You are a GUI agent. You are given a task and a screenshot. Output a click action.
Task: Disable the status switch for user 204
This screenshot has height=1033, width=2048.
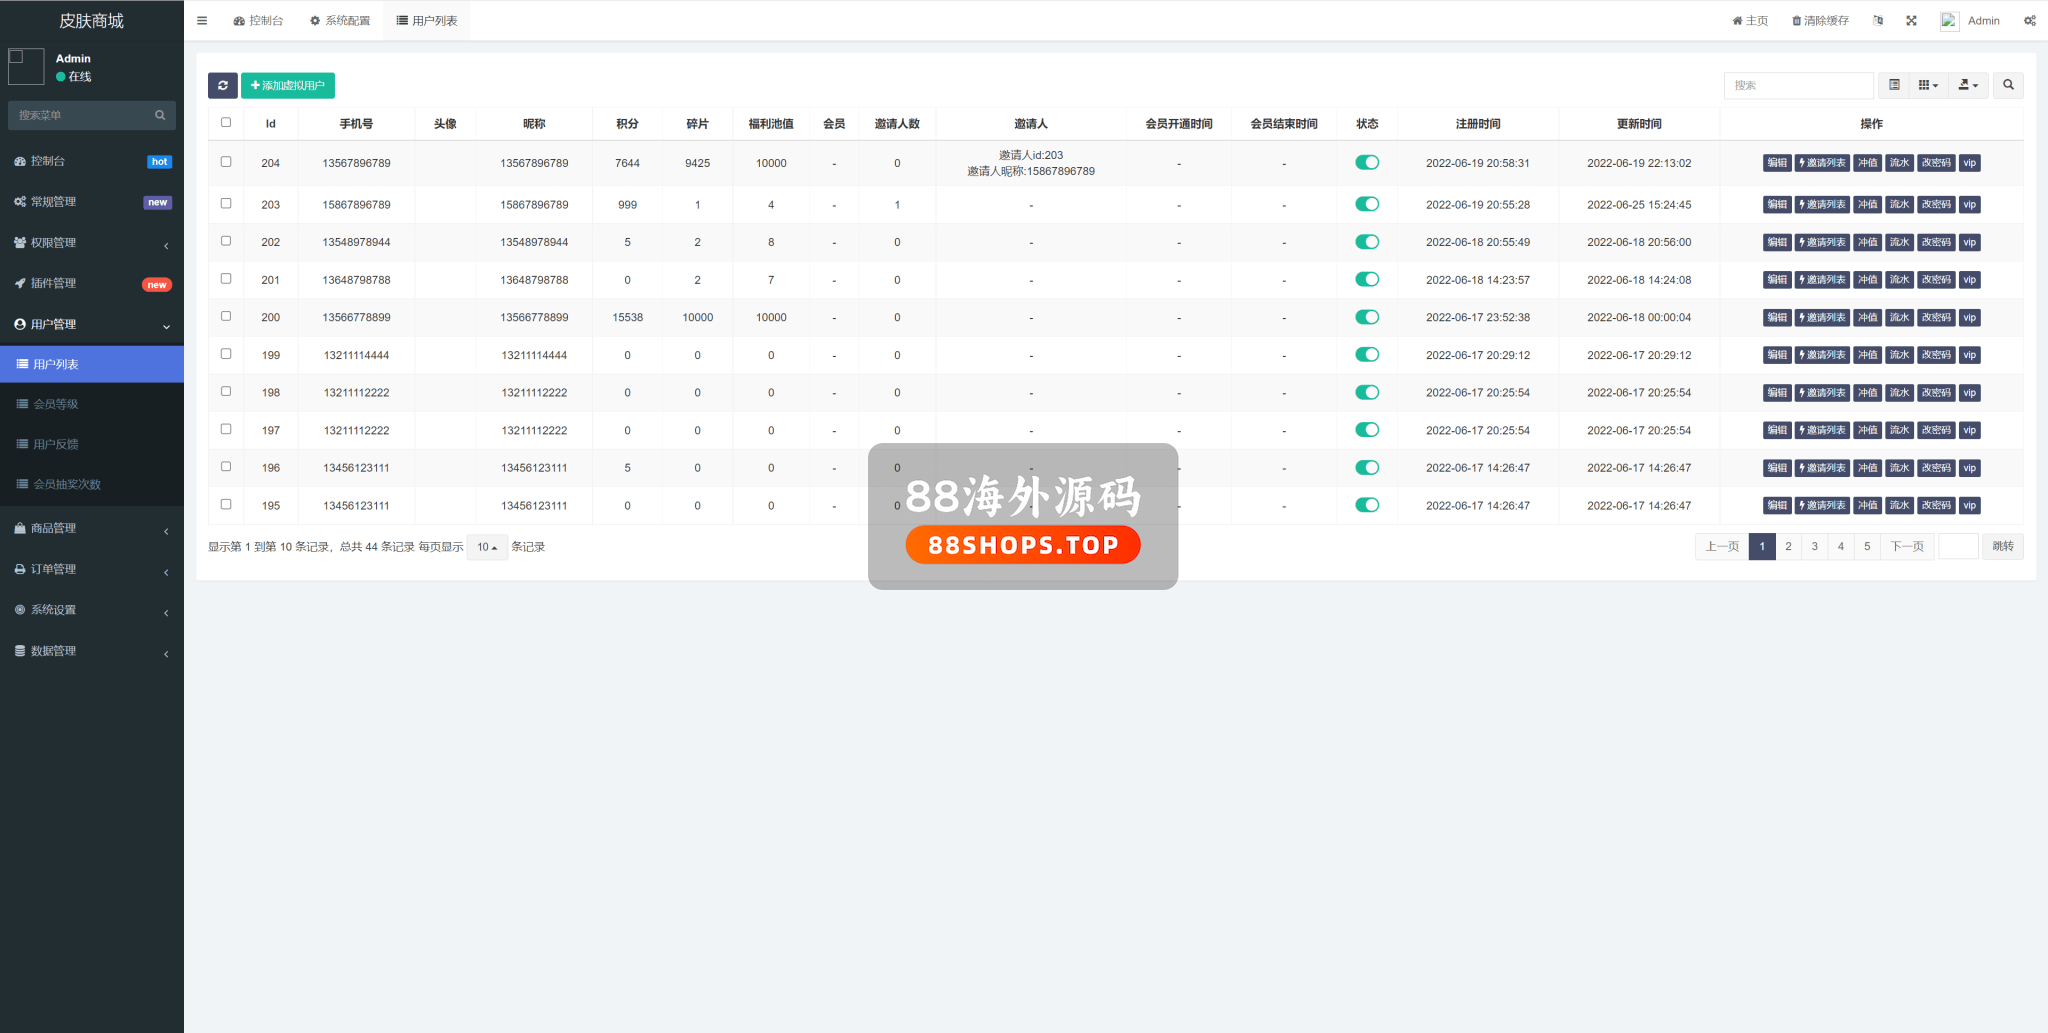(x=1366, y=163)
